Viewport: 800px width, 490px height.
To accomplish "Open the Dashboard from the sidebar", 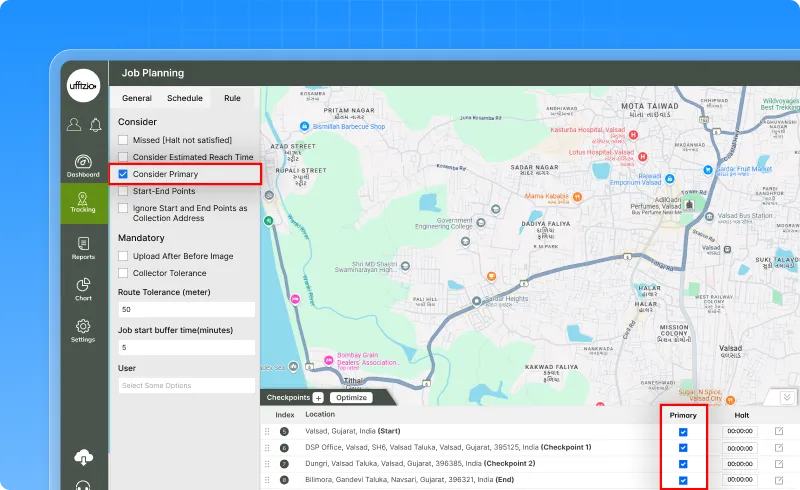I will pyautogui.click(x=83, y=166).
